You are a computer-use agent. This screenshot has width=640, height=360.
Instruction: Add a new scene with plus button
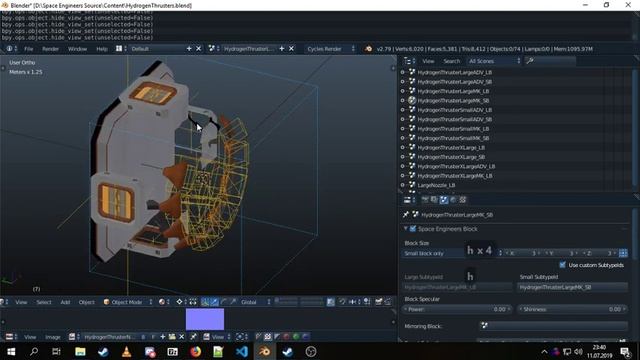click(x=282, y=49)
